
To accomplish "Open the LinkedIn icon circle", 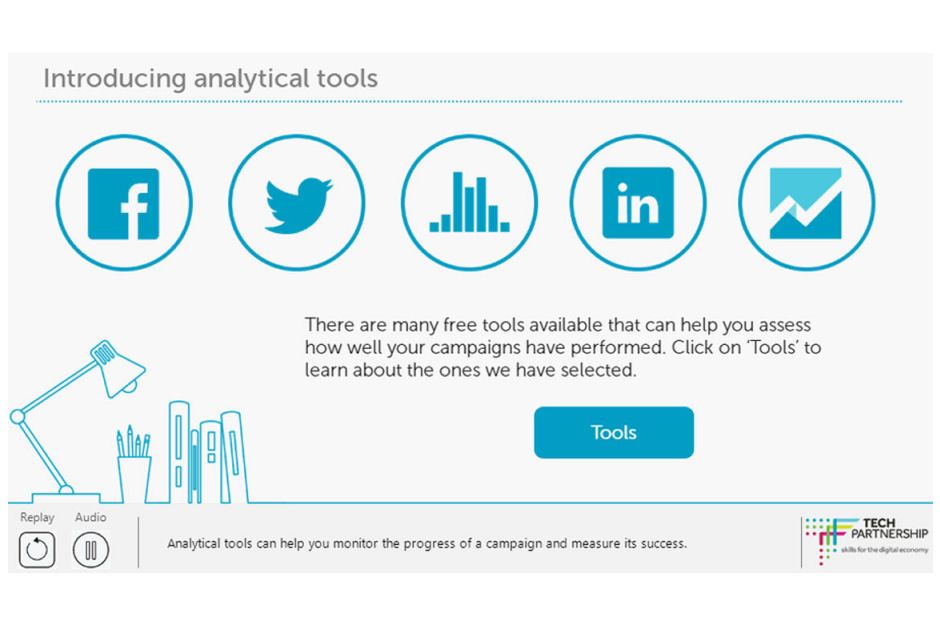I will coord(638,203).
